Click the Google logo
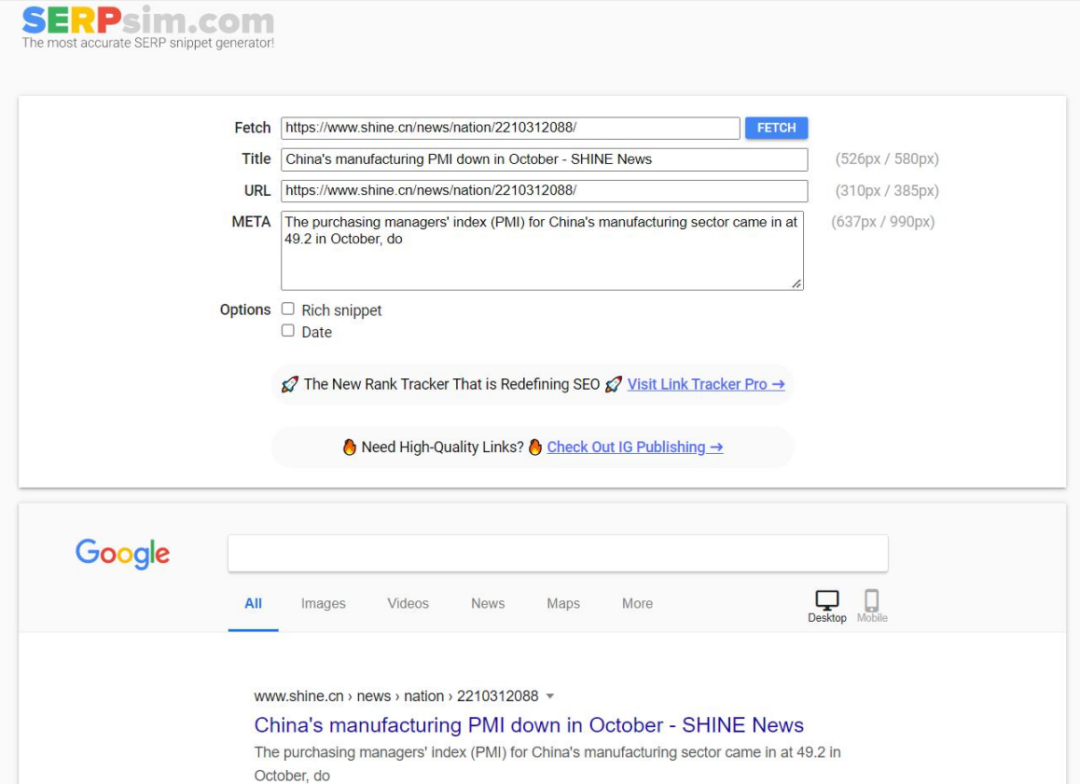The image size is (1080, 784). tap(123, 553)
